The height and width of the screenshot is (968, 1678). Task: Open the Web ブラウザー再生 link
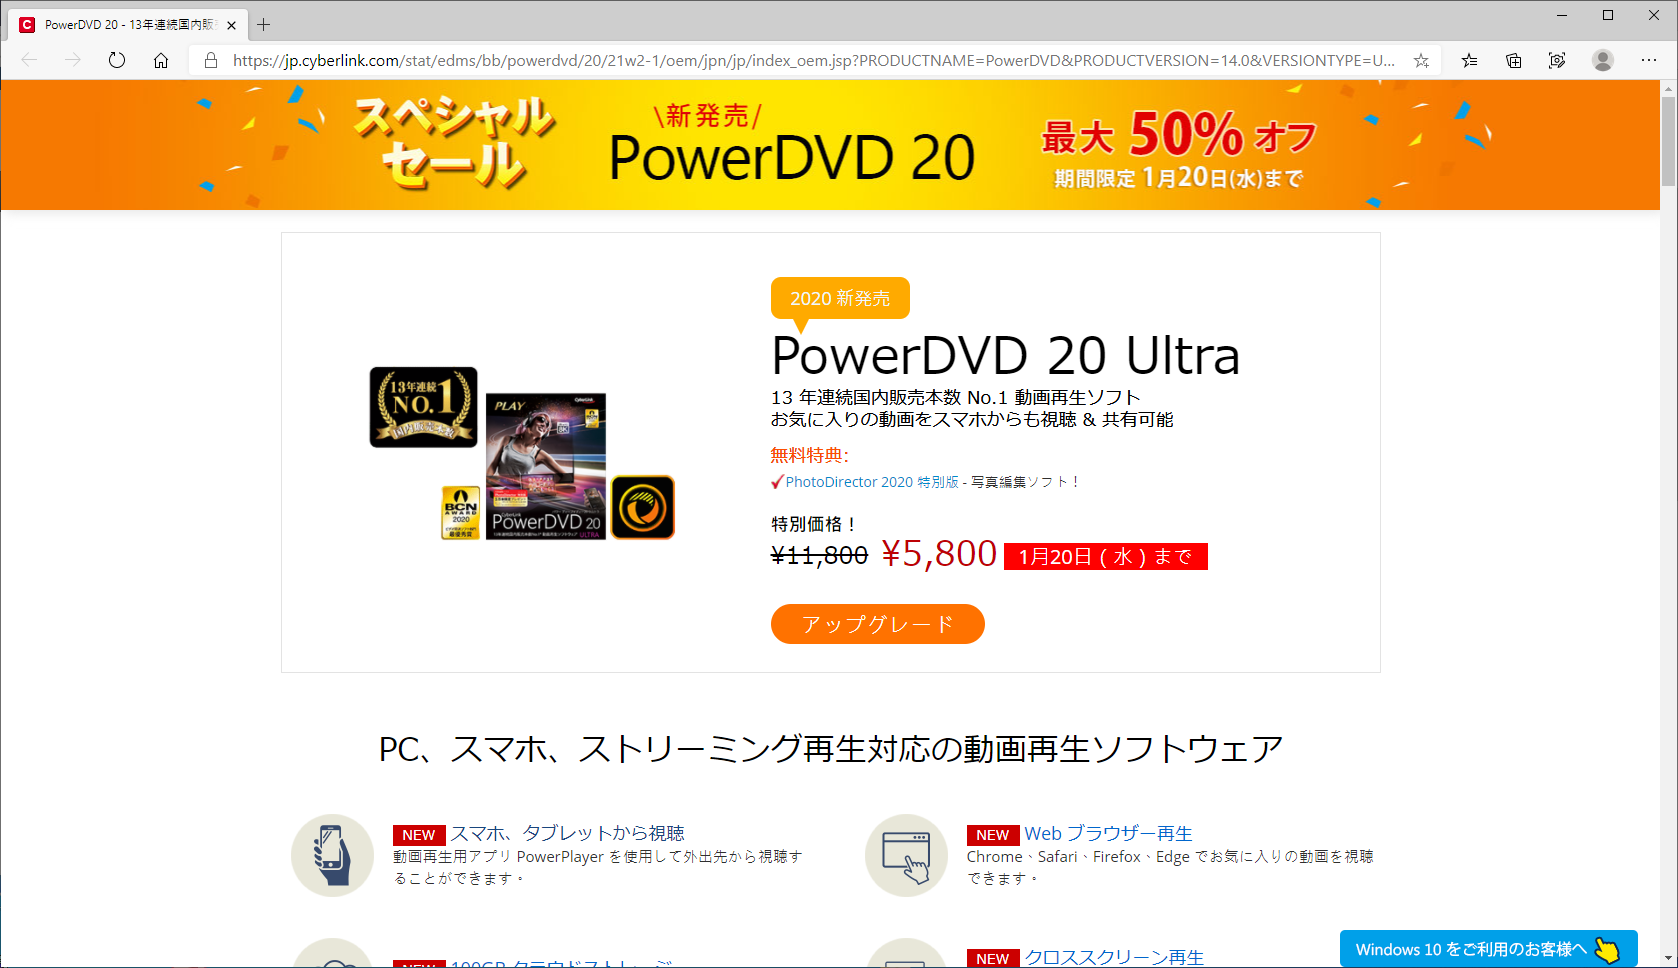point(1108,833)
